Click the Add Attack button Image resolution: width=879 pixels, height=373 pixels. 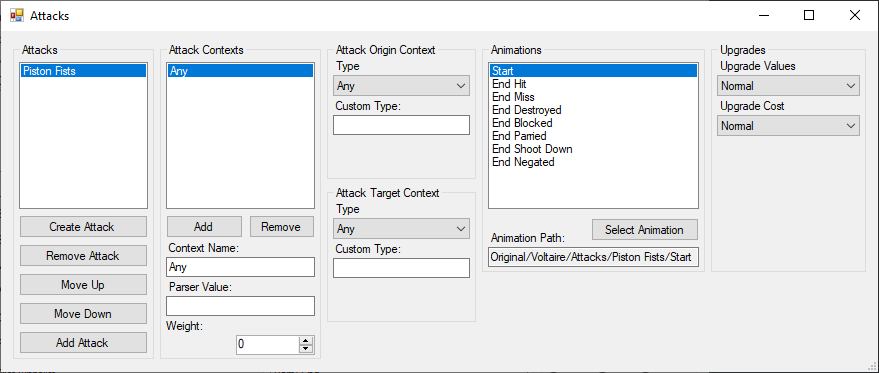click(x=83, y=343)
